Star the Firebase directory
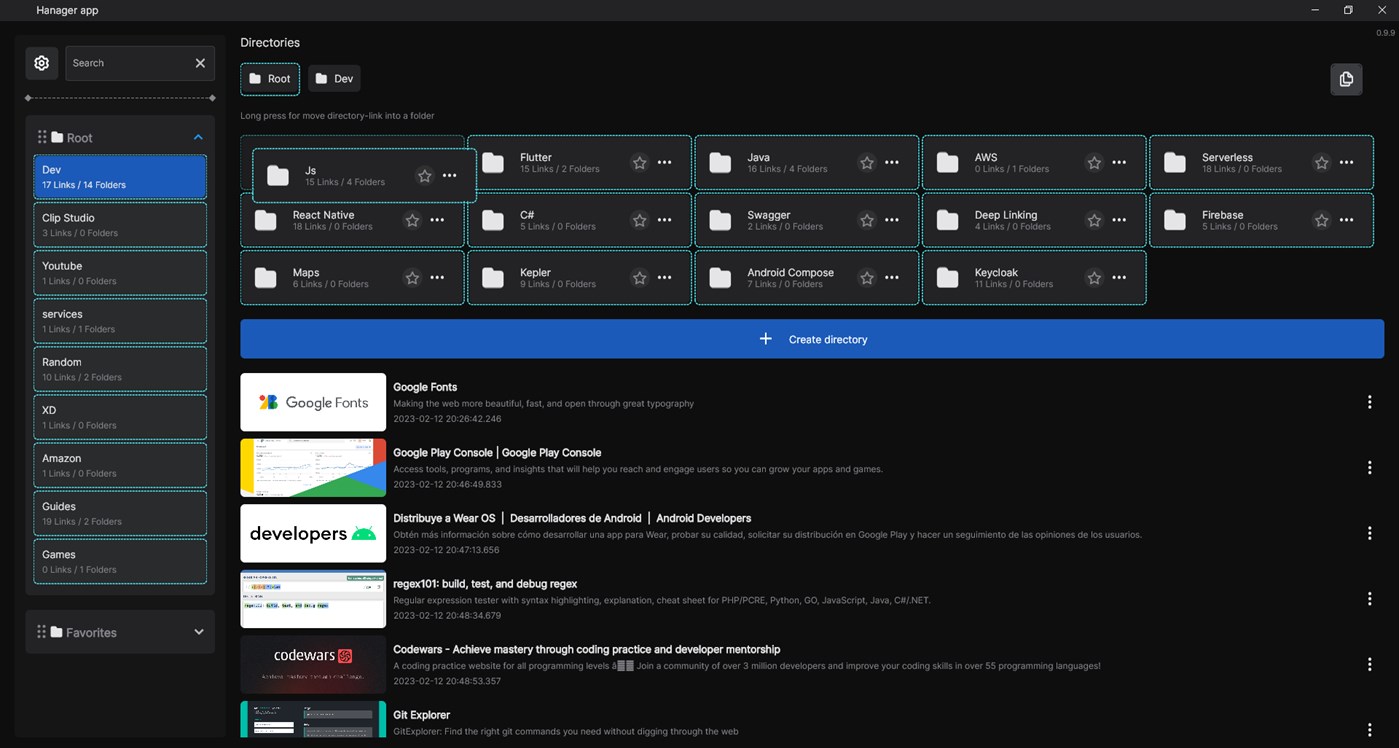Screen dimensions: 1399x748 [1321, 220]
